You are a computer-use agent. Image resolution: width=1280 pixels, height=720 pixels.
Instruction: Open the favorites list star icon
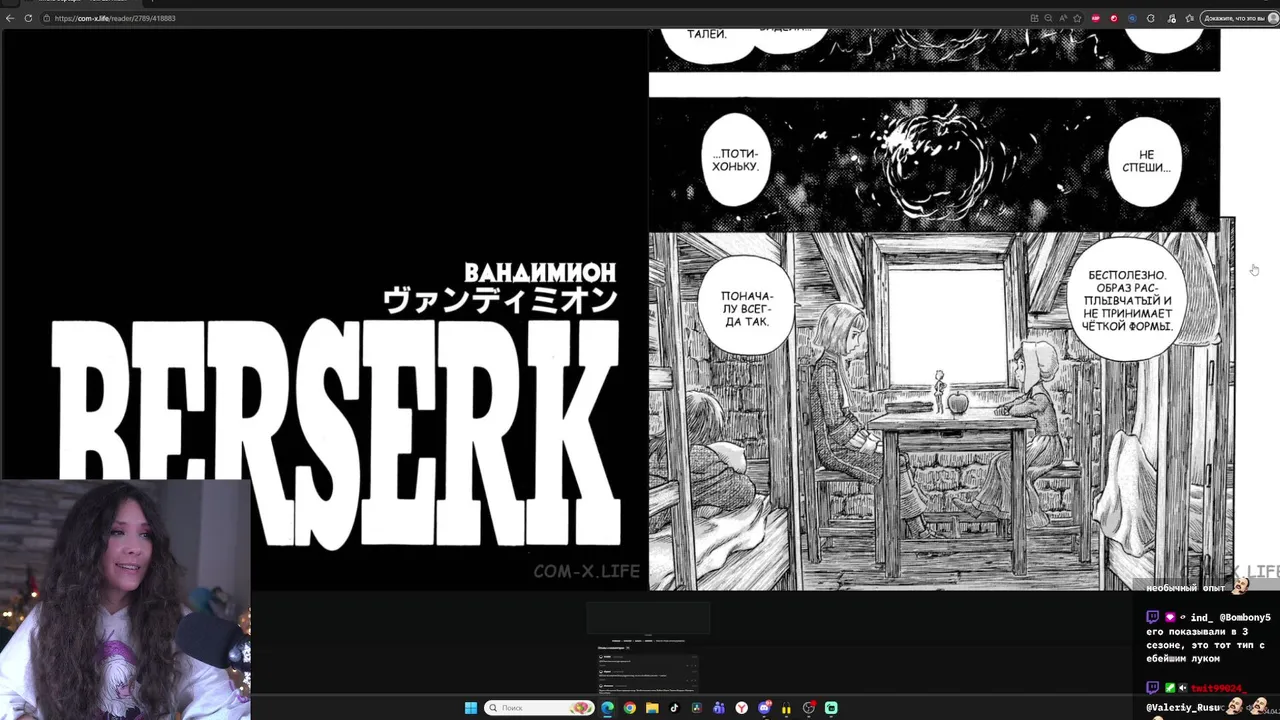point(1189,18)
